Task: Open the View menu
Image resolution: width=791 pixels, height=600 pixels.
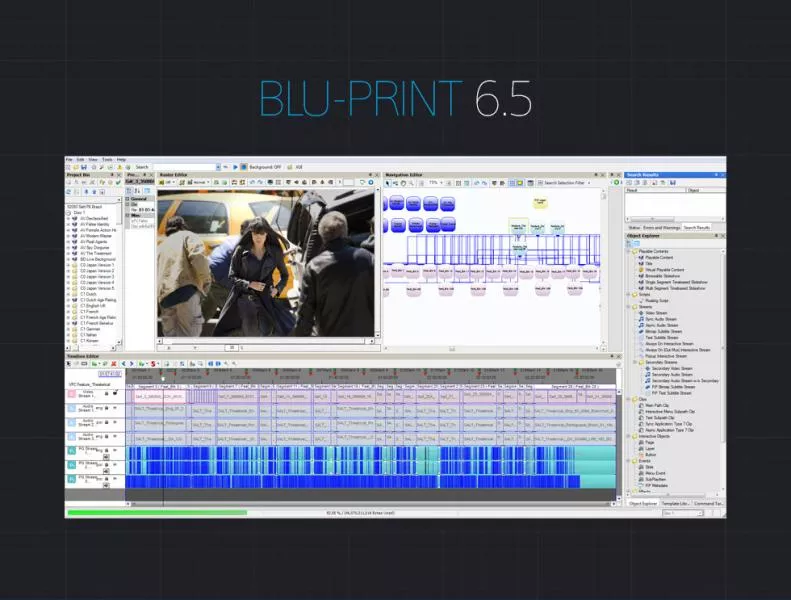Action: [x=93, y=159]
